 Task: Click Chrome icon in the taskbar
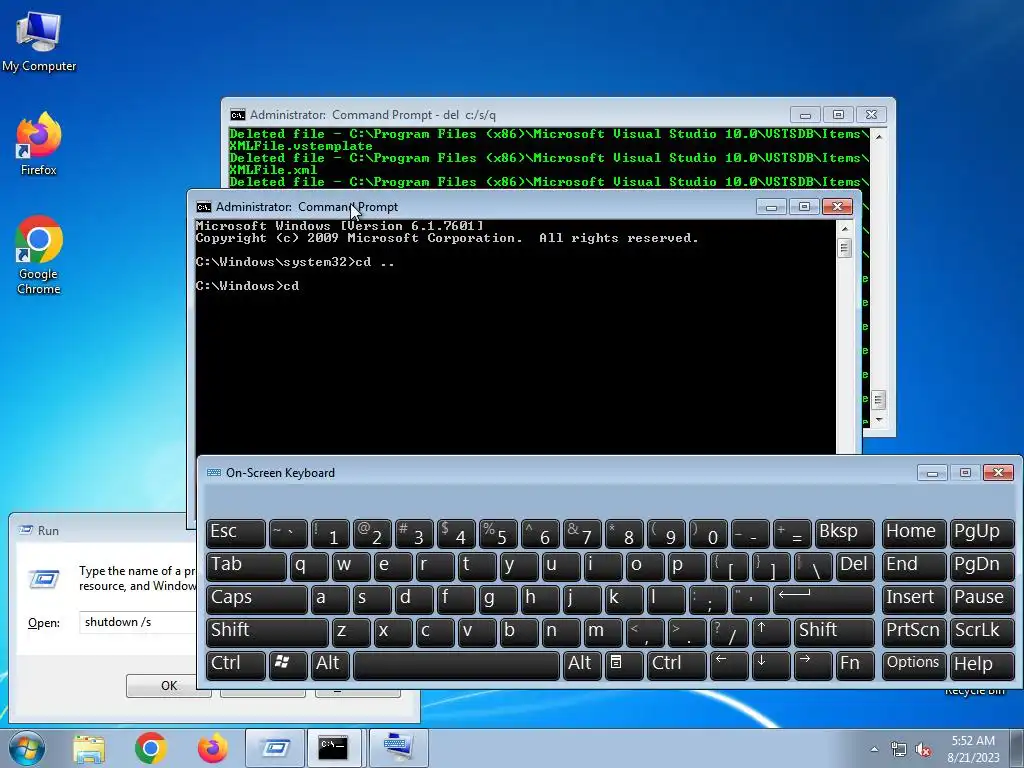[151, 748]
